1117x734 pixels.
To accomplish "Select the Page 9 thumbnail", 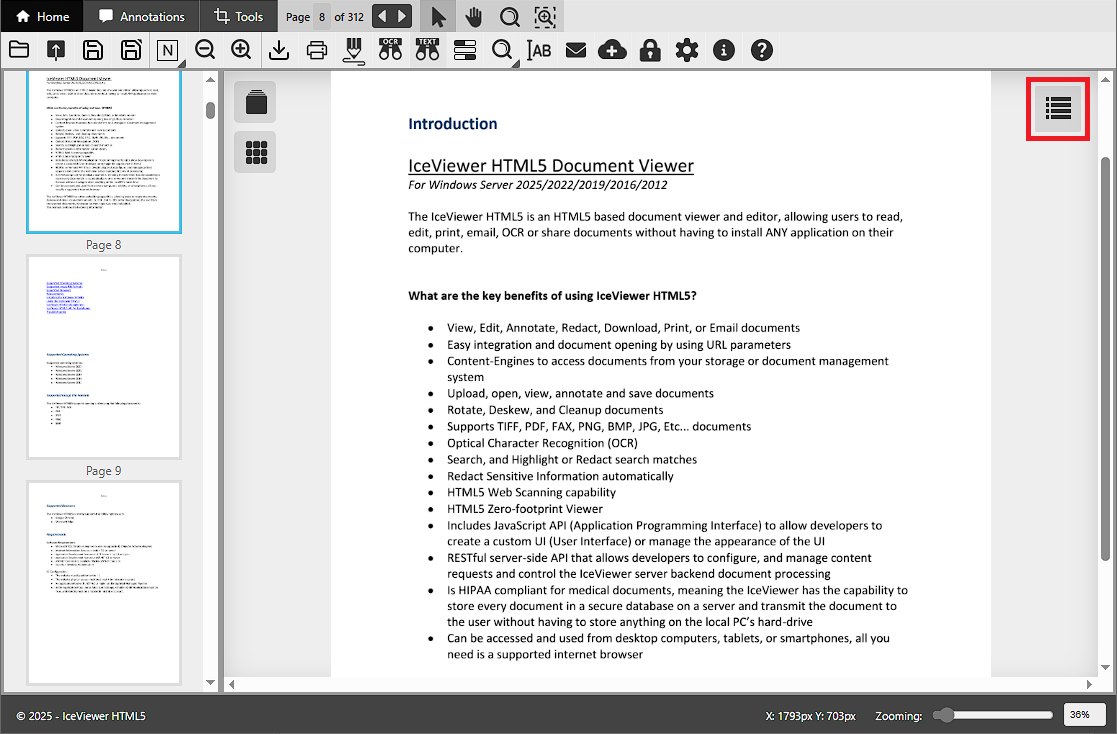I will click(x=104, y=356).
